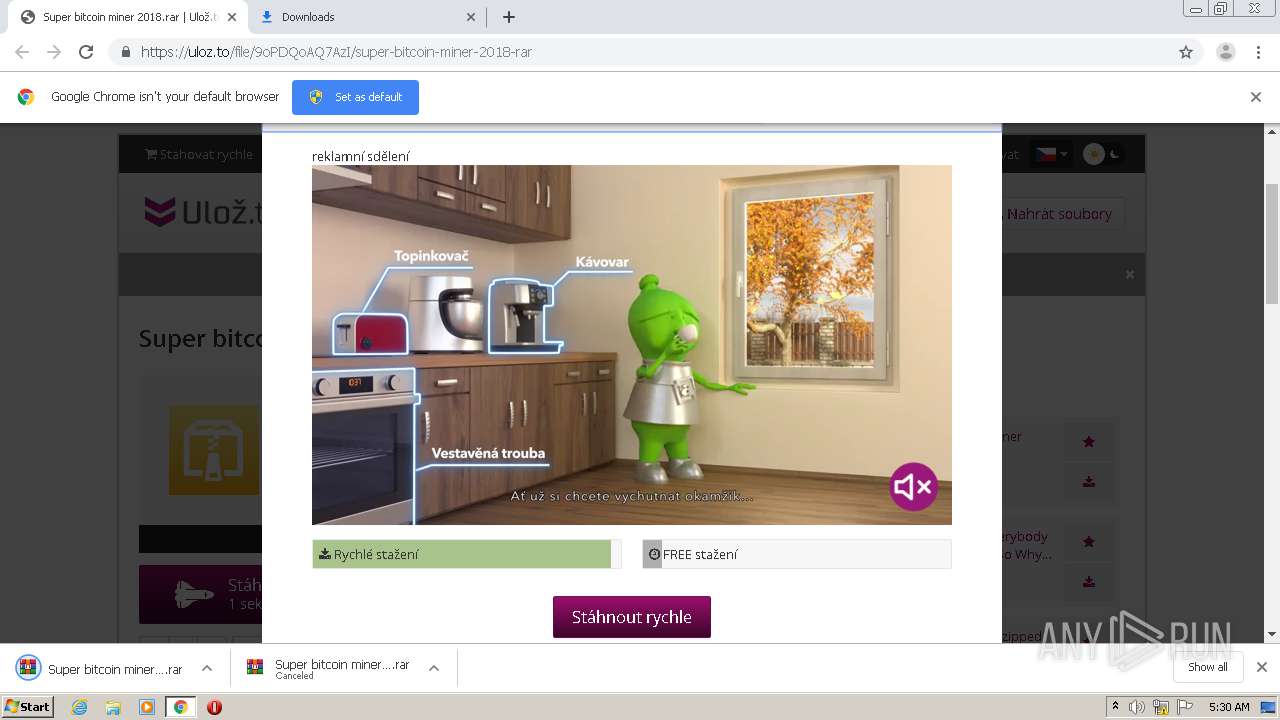Show desktop via taskbar corner icon

(x=1269, y=707)
